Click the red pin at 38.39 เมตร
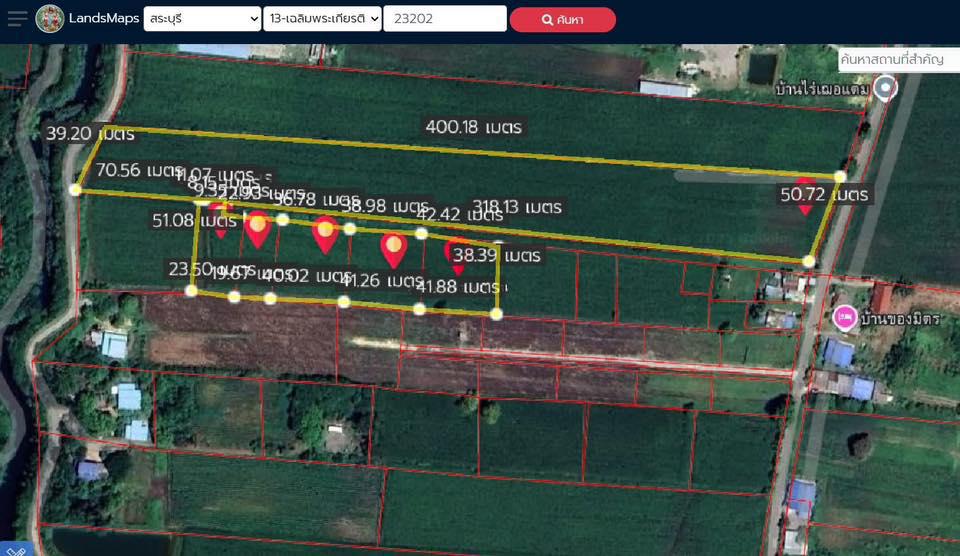The width and height of the screenshot is (960, 556). 458,257
